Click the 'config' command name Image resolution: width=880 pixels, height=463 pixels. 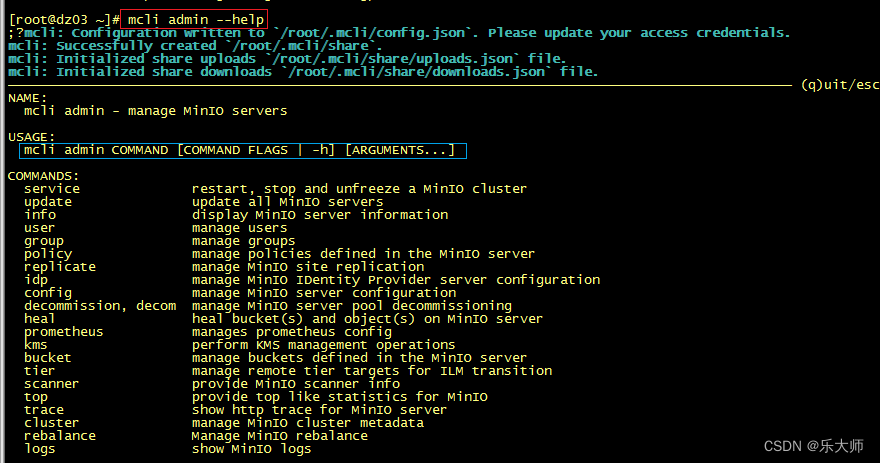coord(48,293)
